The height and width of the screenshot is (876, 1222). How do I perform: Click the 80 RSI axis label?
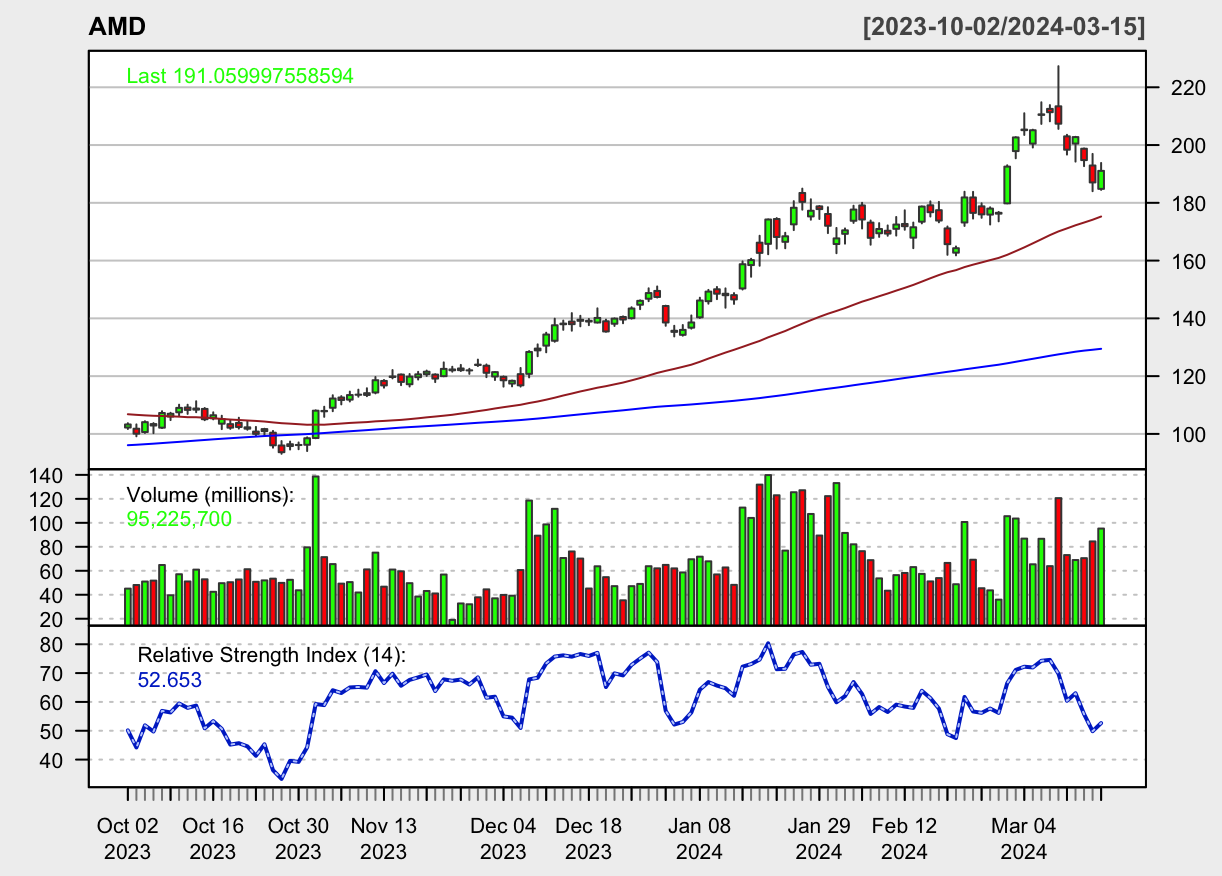point(53,645)
